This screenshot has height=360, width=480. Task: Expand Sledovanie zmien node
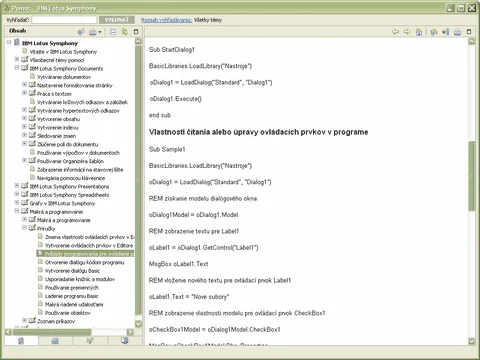24,135
